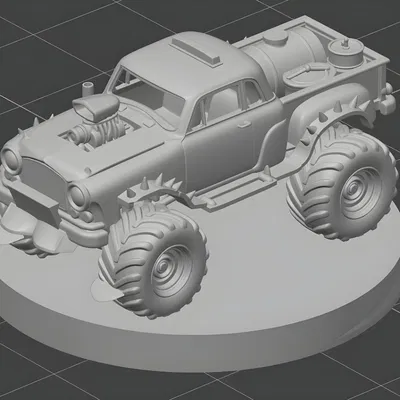
Task: Select the front grille of the truck
Action: 44,180
